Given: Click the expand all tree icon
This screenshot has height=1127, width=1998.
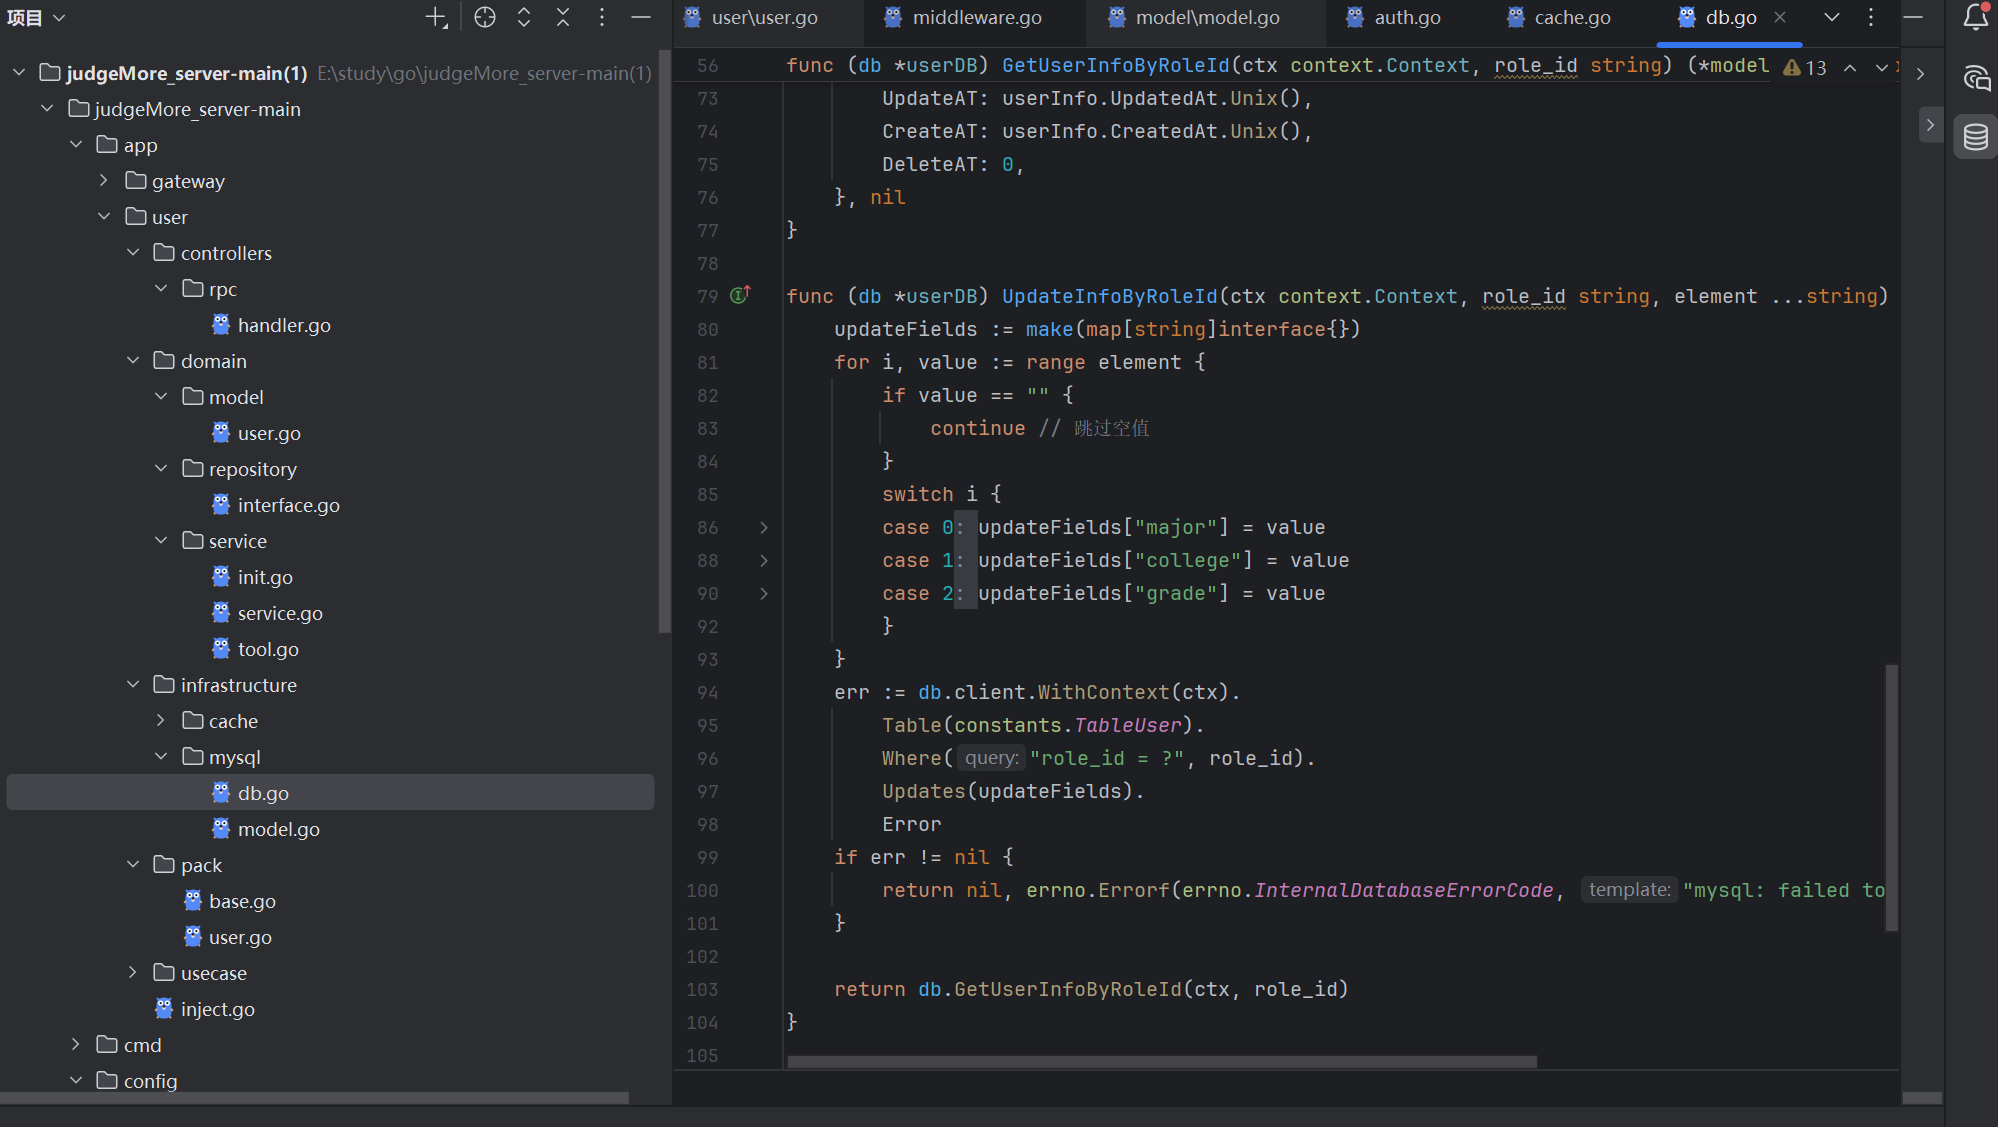Looking at the screenshot, I should pos(524,17).
